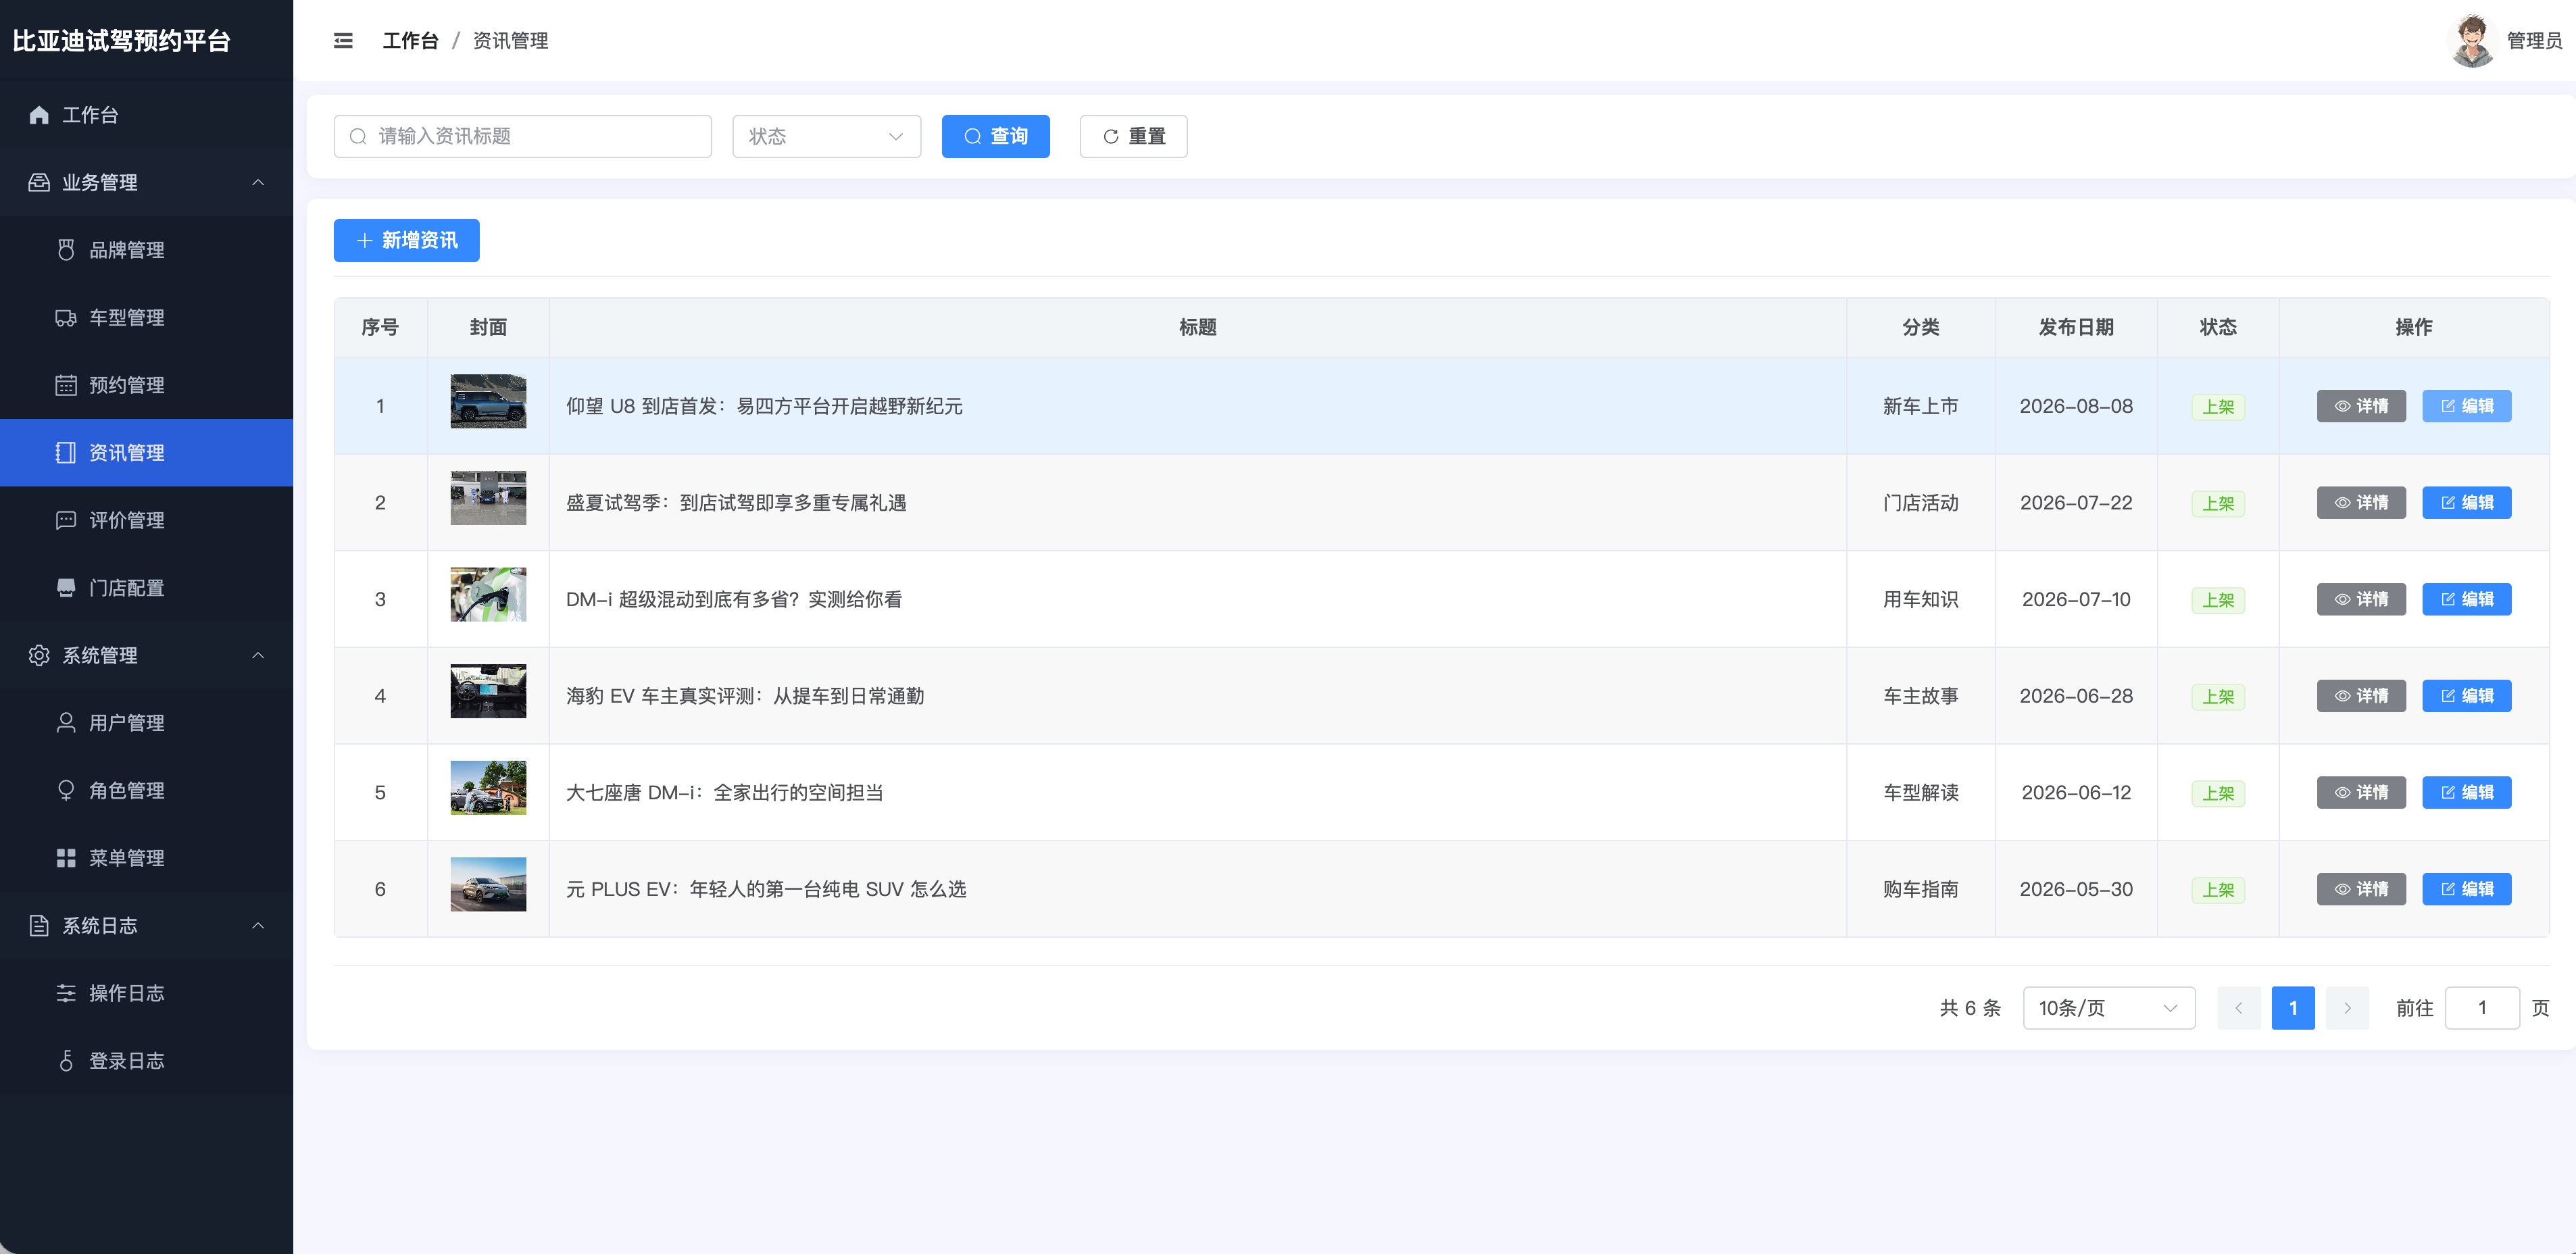The height and width of the screenshot is (1254, 2576).
Task: View 详情 for 元 PLUS EV article
Action: pyautogui.click(x=2362, y=889)
